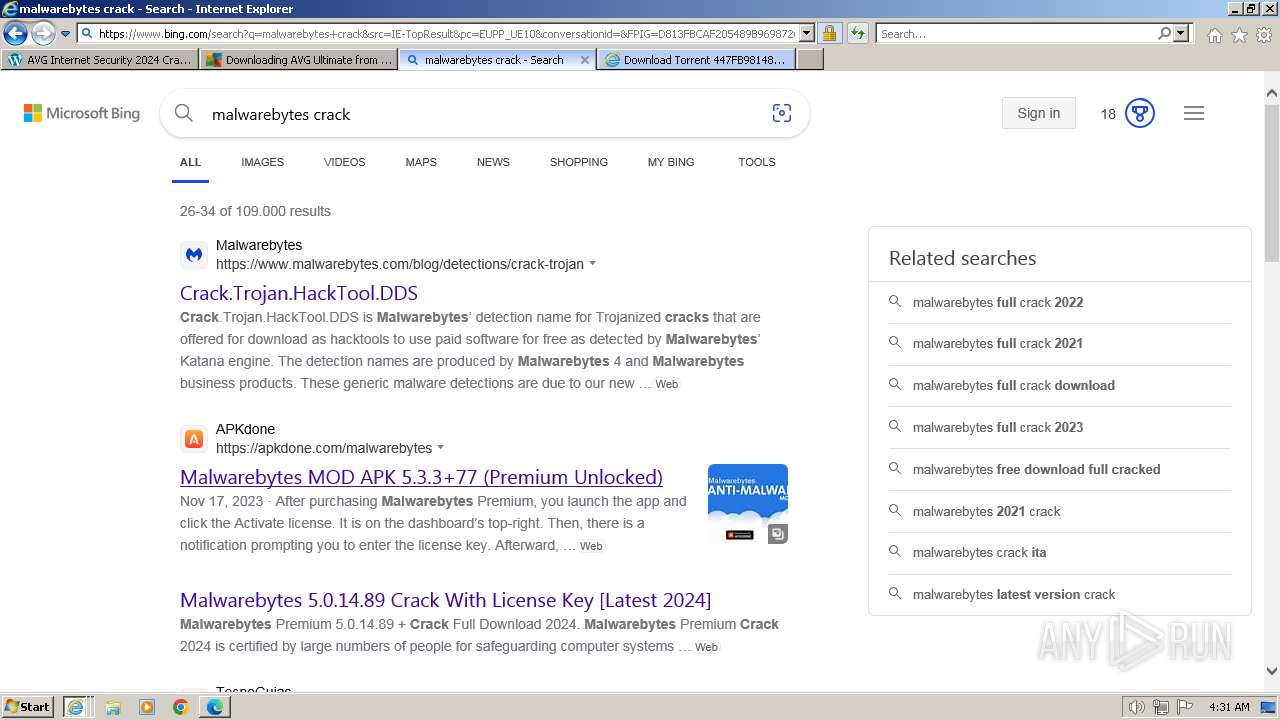Click the browser Forward arrow button
This screenshot has width=1280, height=720.
(x=42, y=34)
